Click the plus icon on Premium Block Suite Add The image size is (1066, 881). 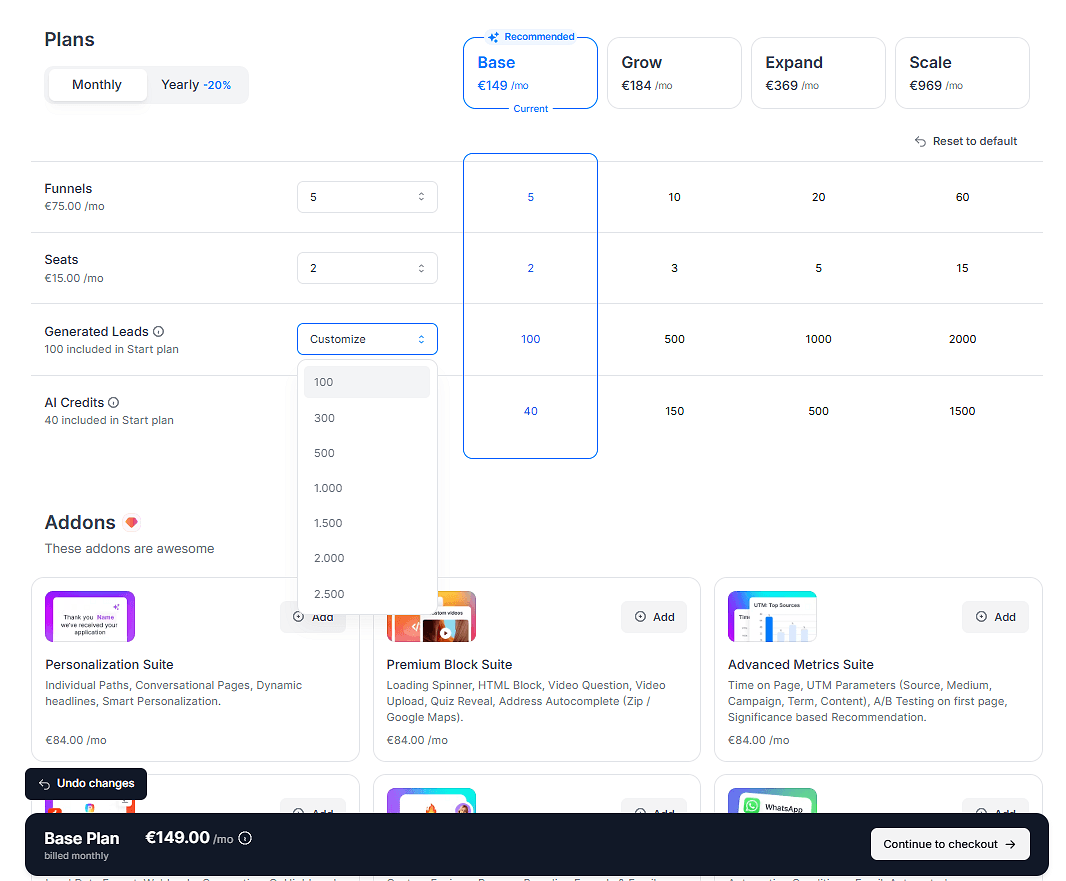click(640, 617)
